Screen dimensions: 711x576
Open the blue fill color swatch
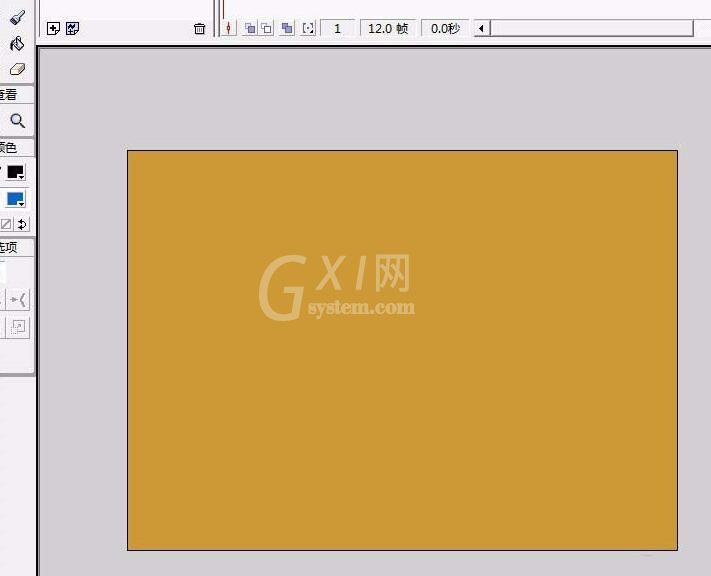15,199
